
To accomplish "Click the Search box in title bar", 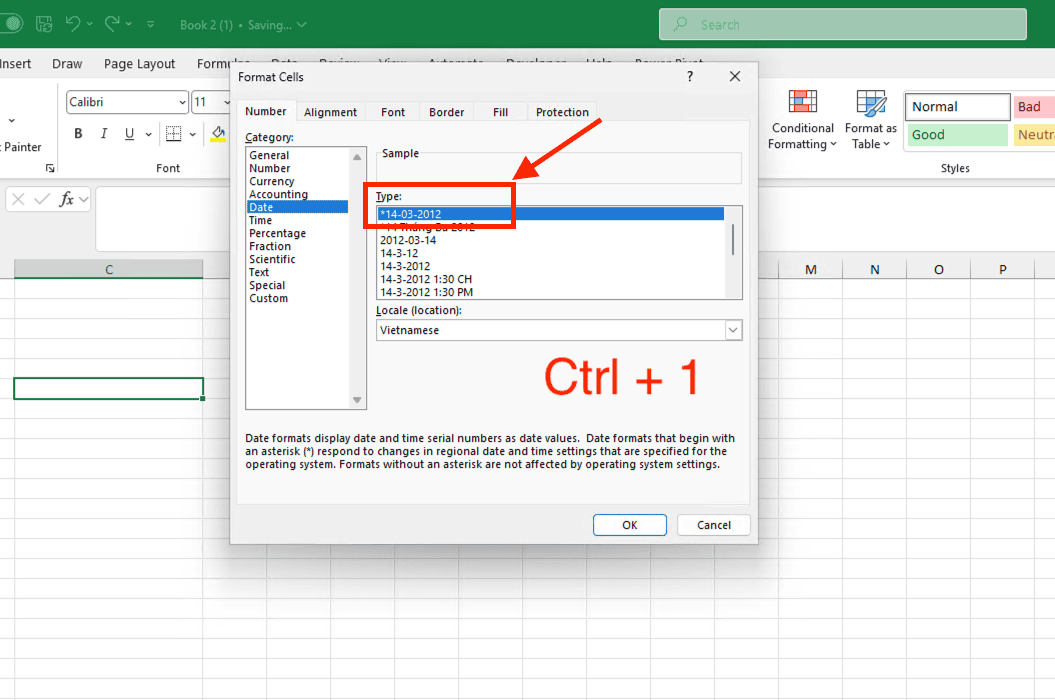I will (x=842, y=24).
